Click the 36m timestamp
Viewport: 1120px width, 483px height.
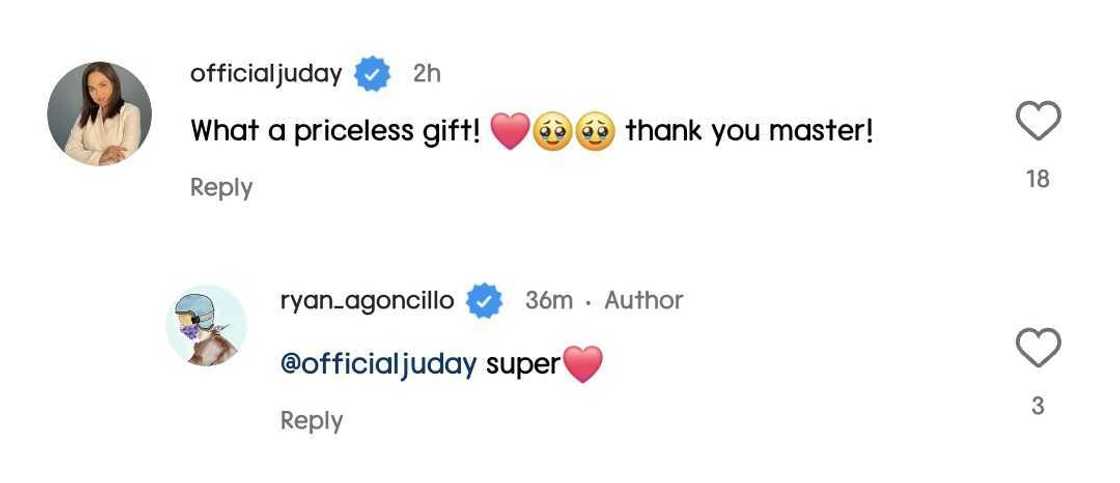click(x=548, y=300)
